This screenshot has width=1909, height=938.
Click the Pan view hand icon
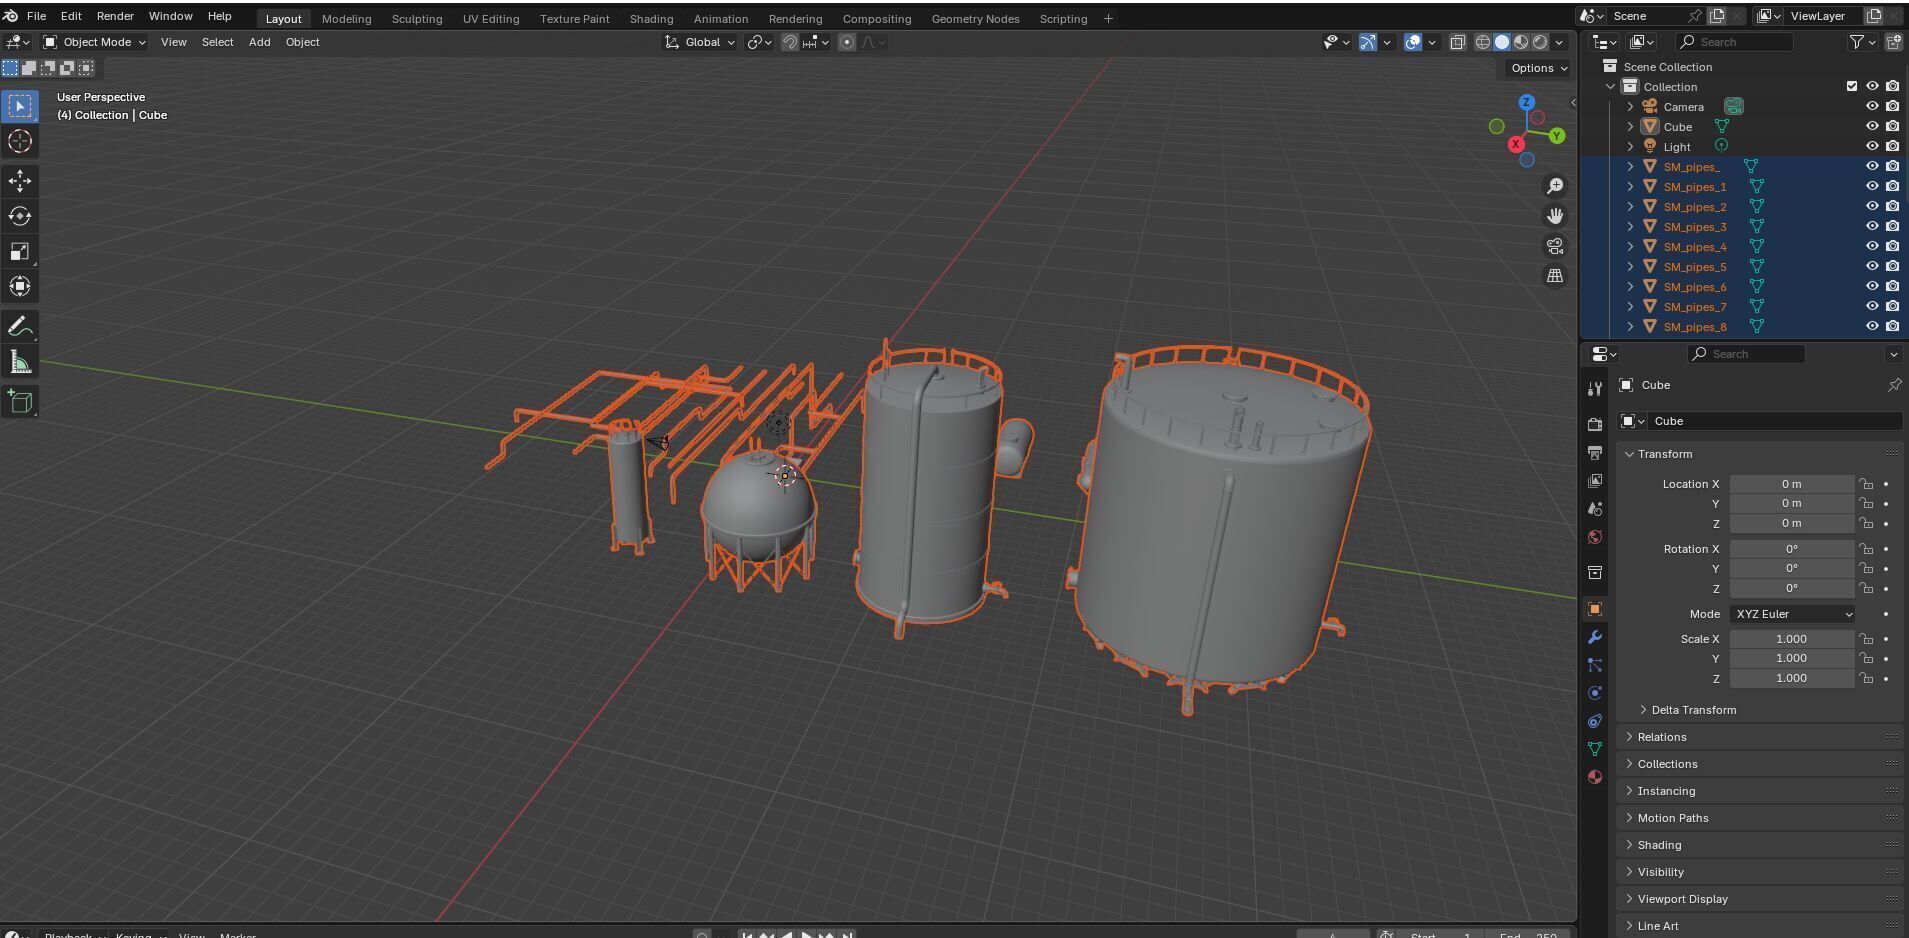(x=1555, y=216)
